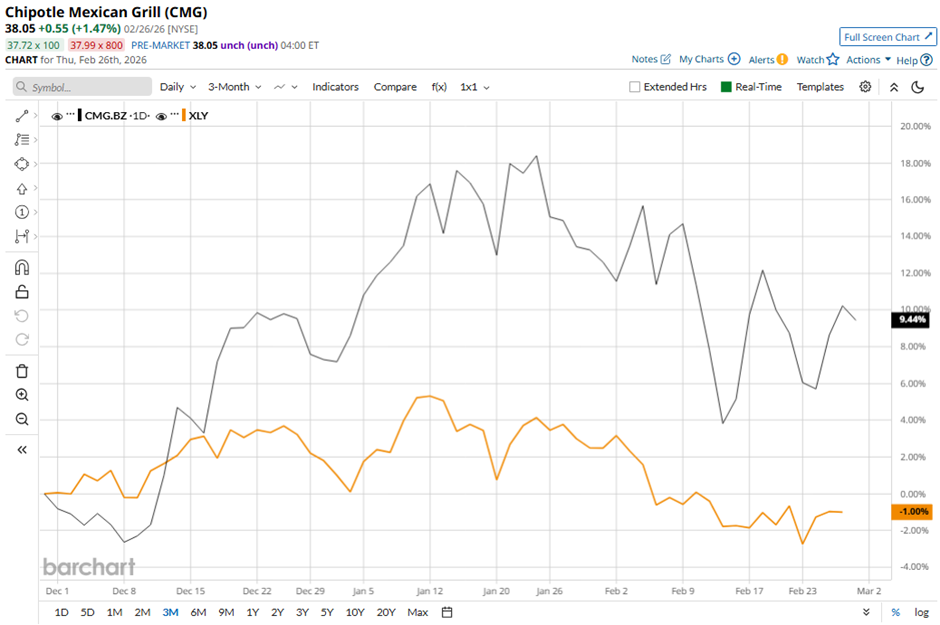Click the My Charts link
Viewport: 940px width, 625px height.
pos(701,59)
